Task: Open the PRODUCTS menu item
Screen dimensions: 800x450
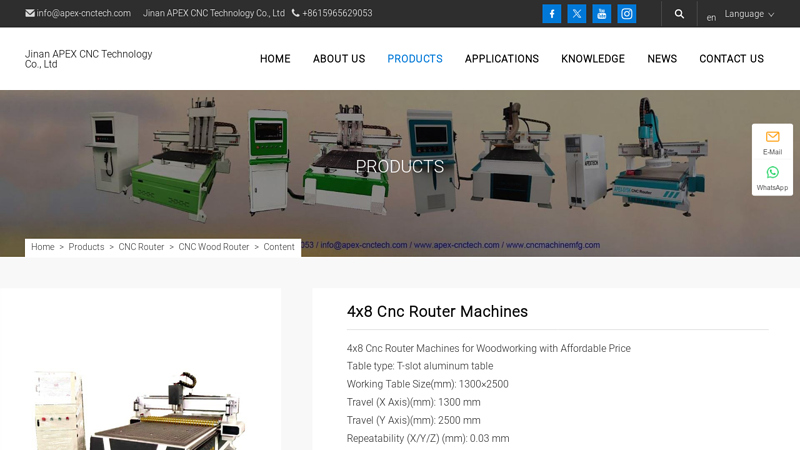Action: 415,59
